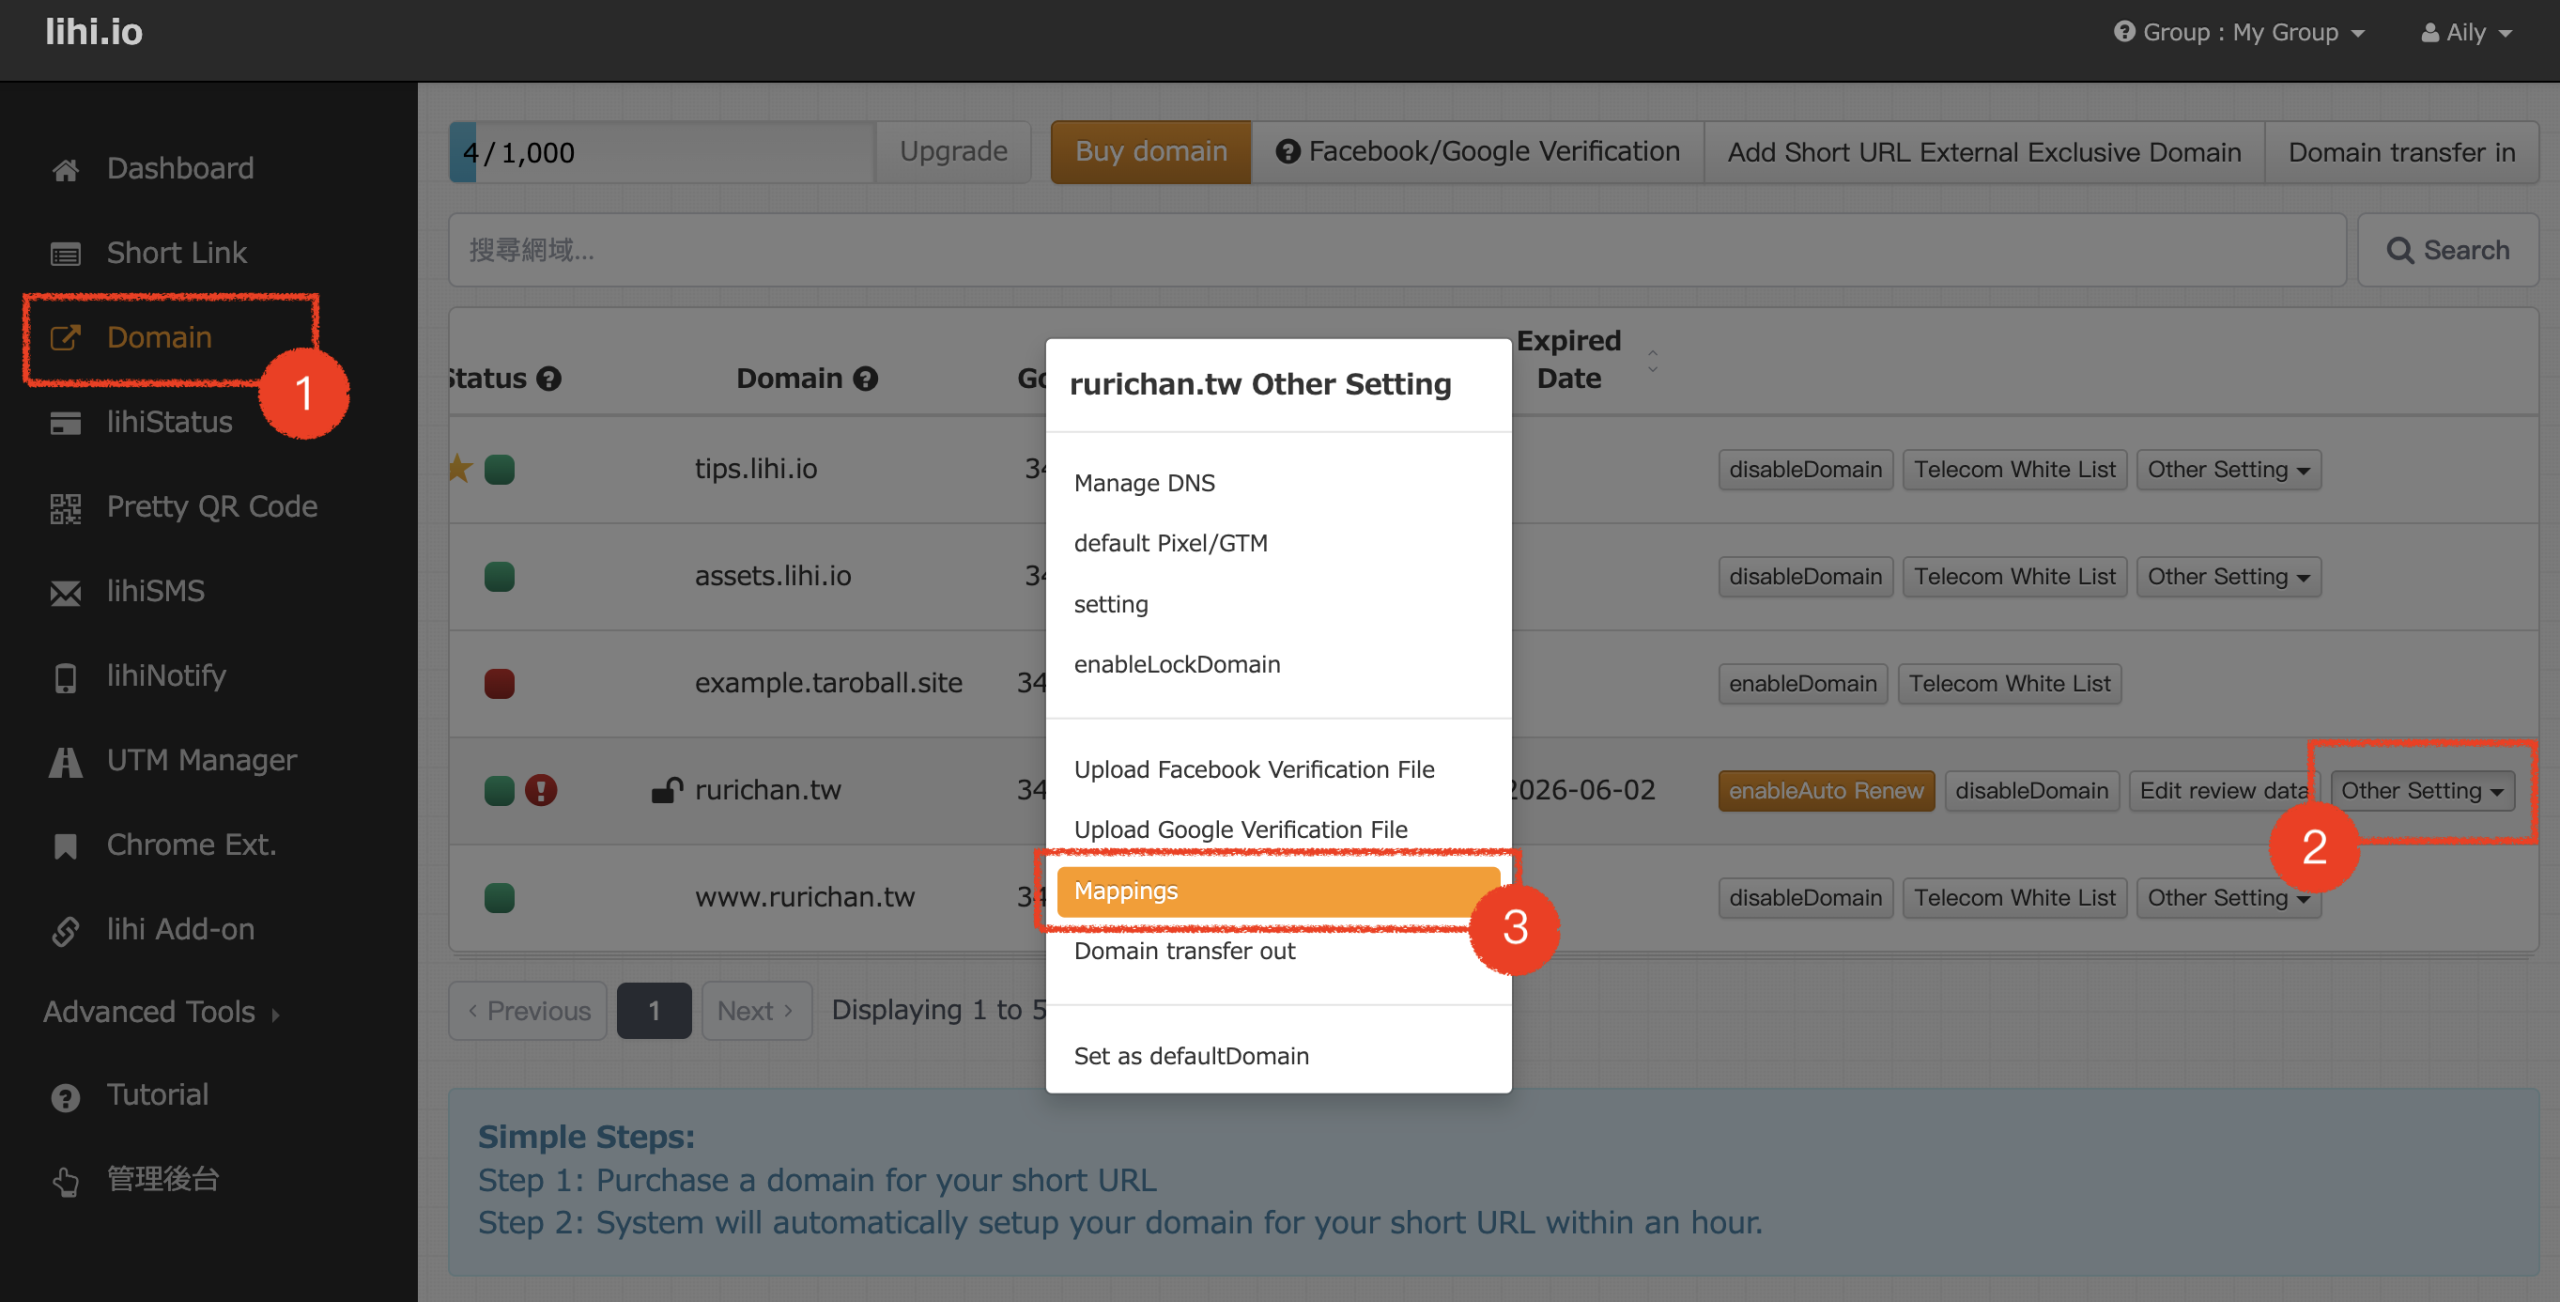Screen dimensions: 2560x1302
Task: Toggle the green status of tips.lihi.io
Action: pyautogui.click(x=499, y=469)
